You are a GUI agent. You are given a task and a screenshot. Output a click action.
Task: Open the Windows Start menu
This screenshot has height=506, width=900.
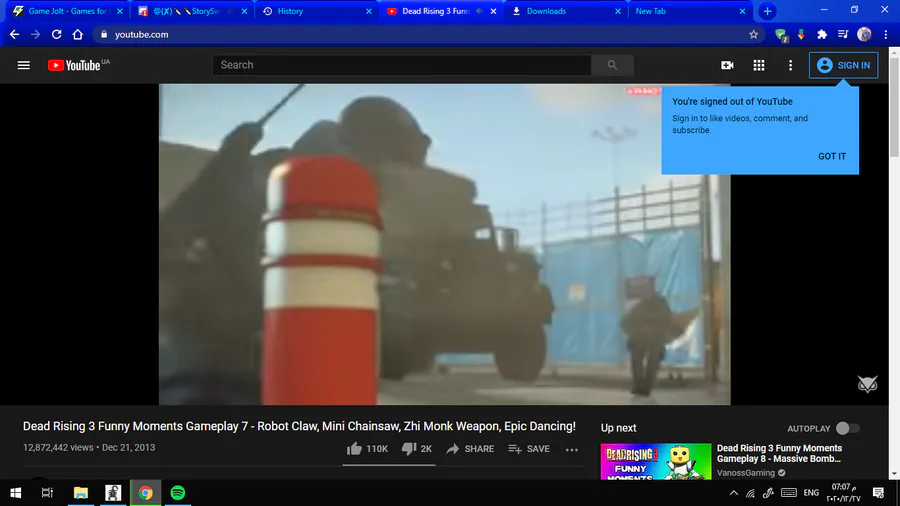pyautogui.click(x=15, y=493)
